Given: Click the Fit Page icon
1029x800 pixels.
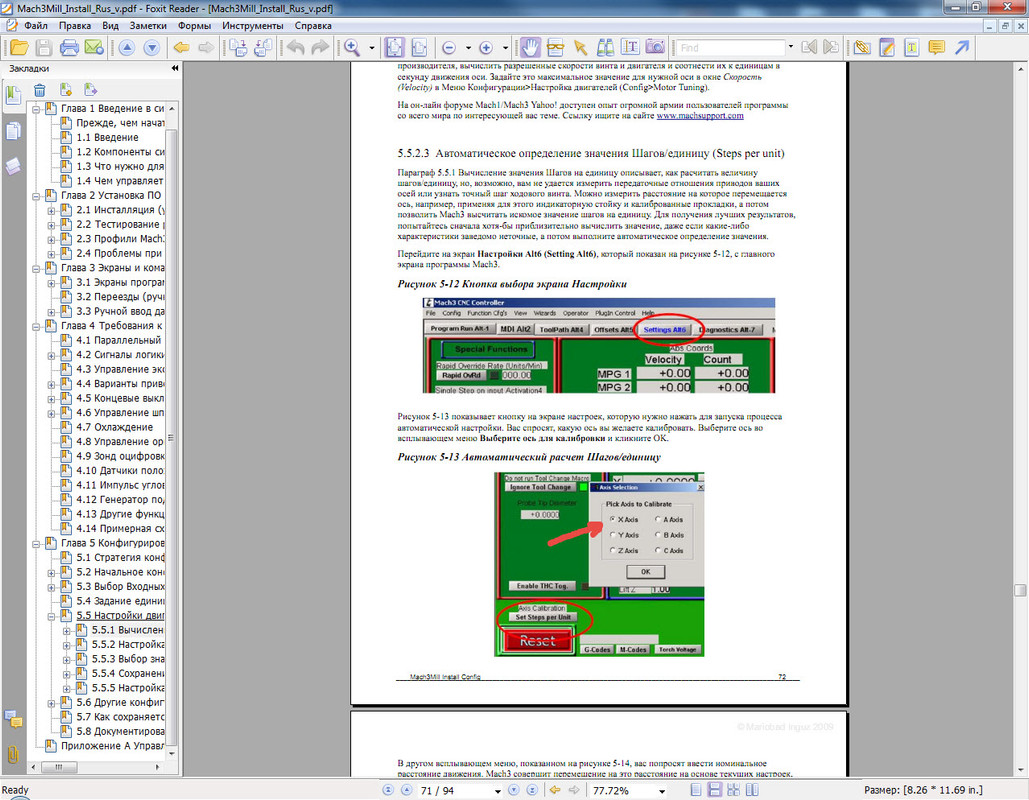Looking at the screenshot, I should coord(394,48).
